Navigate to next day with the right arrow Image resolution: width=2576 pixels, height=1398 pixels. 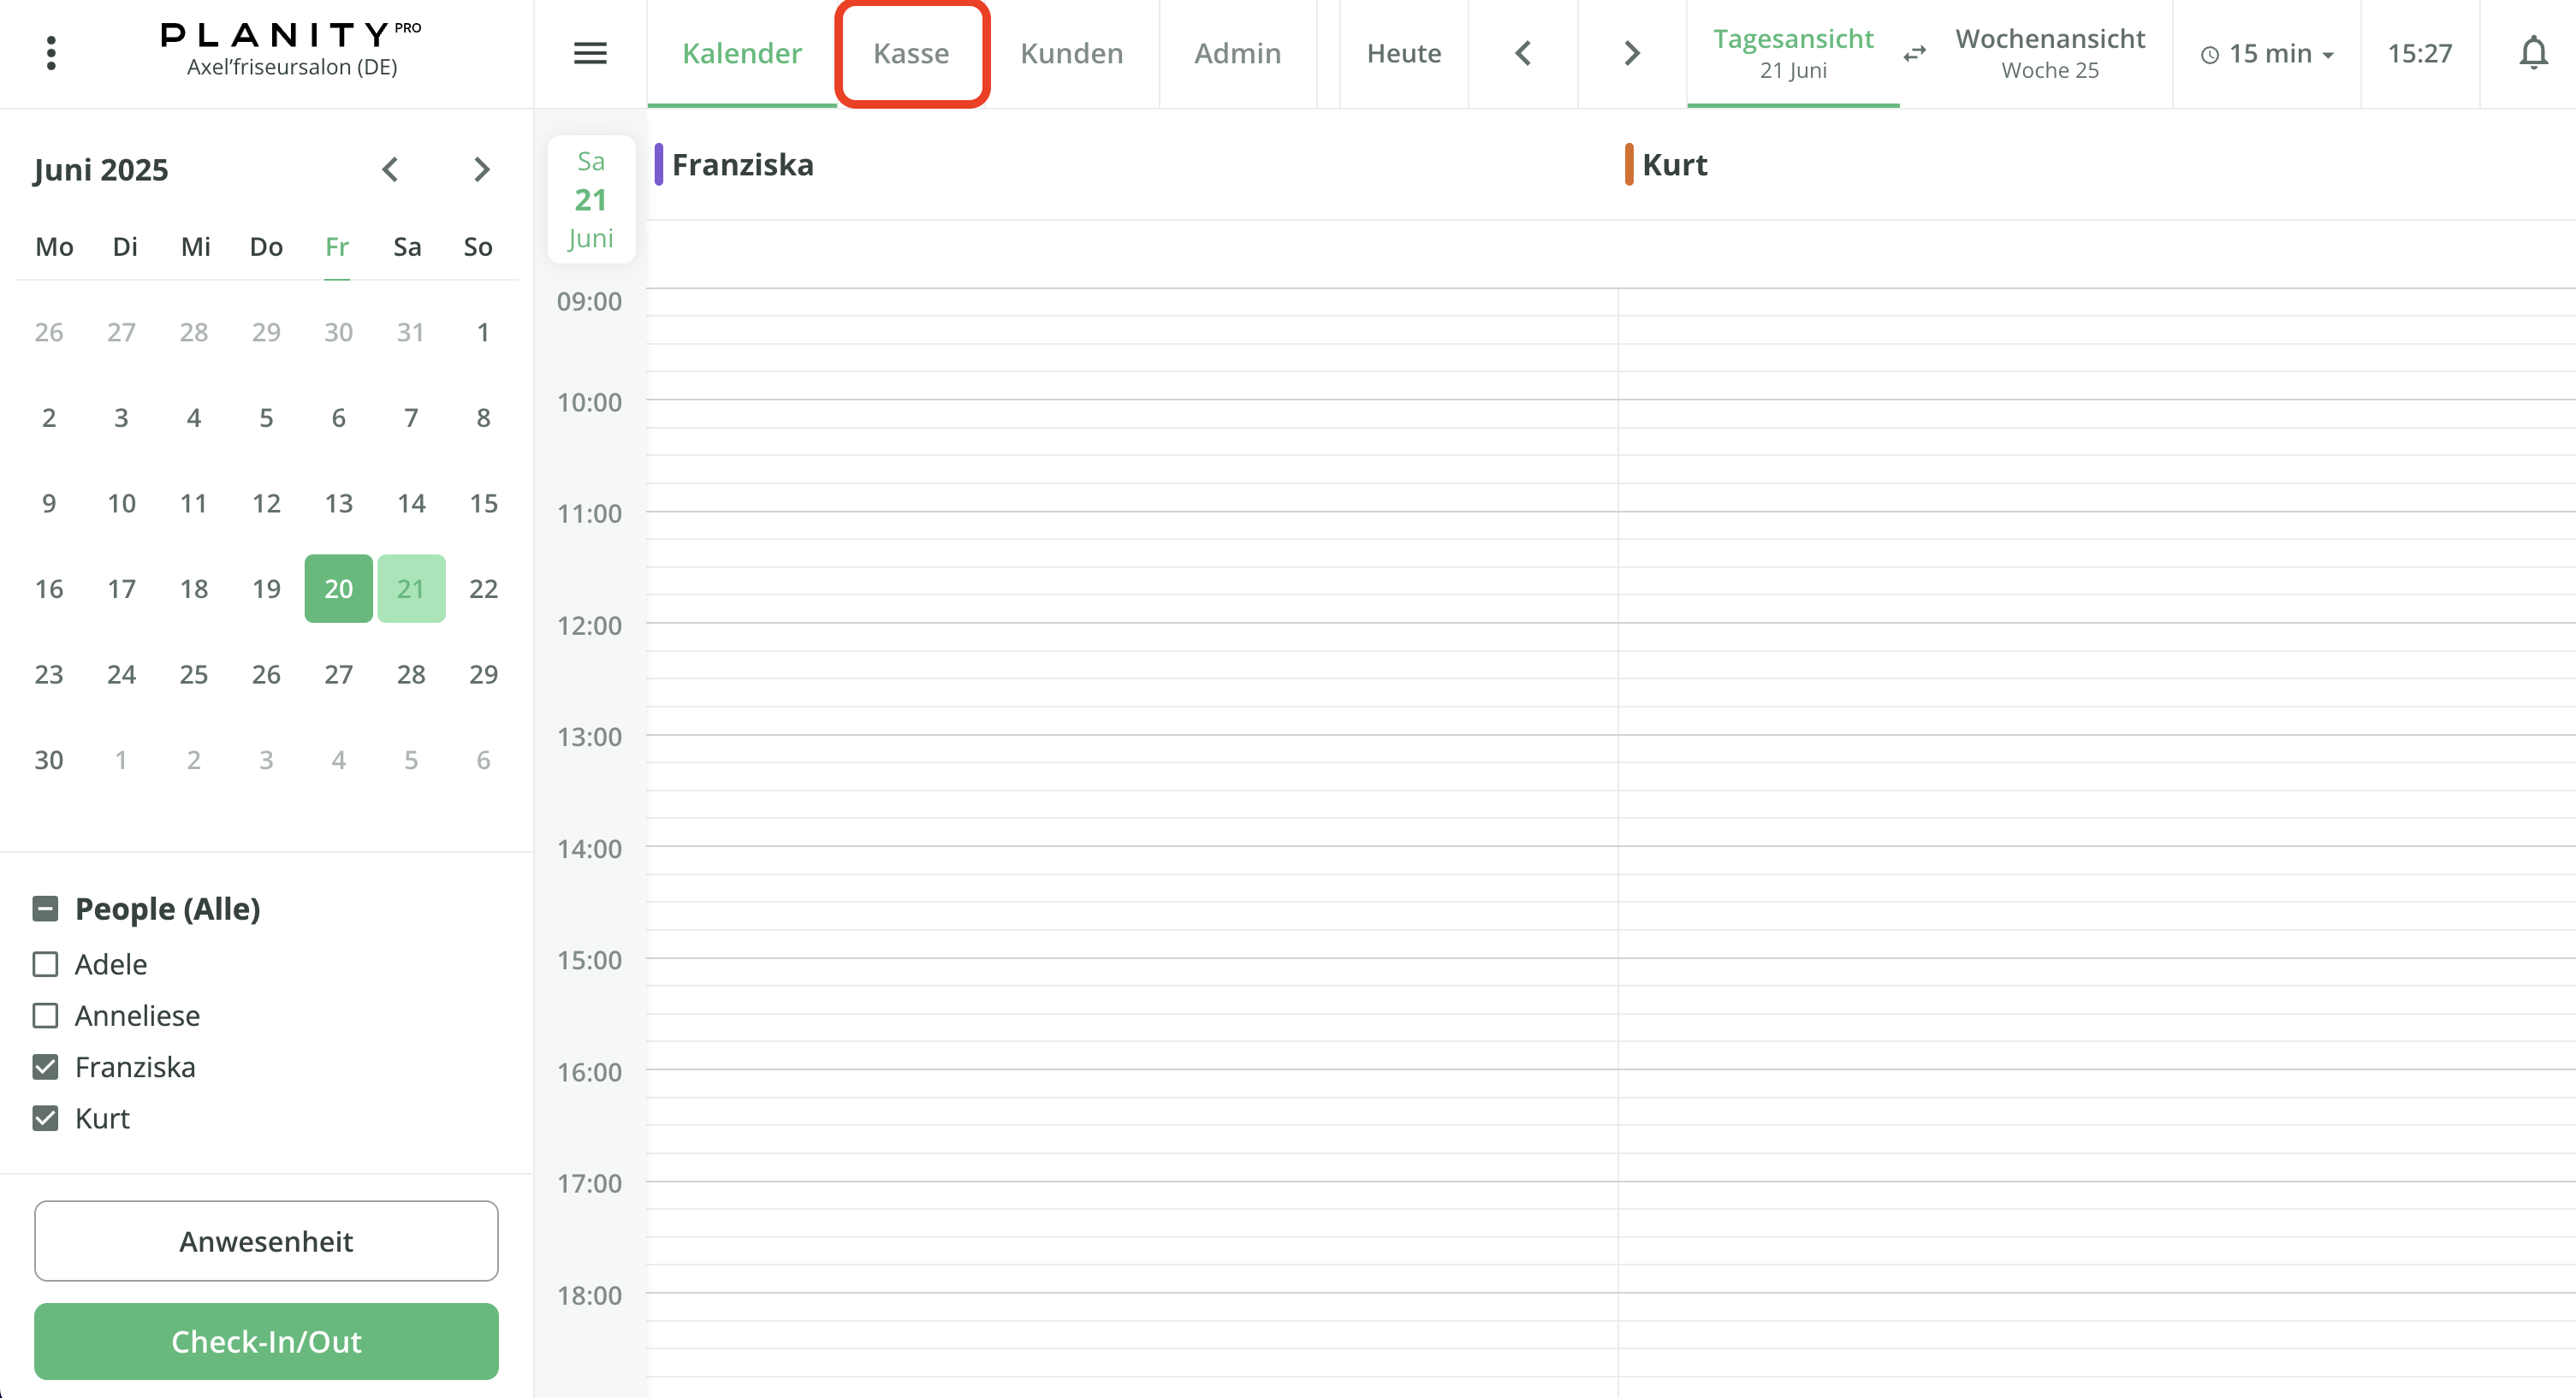1630,53
